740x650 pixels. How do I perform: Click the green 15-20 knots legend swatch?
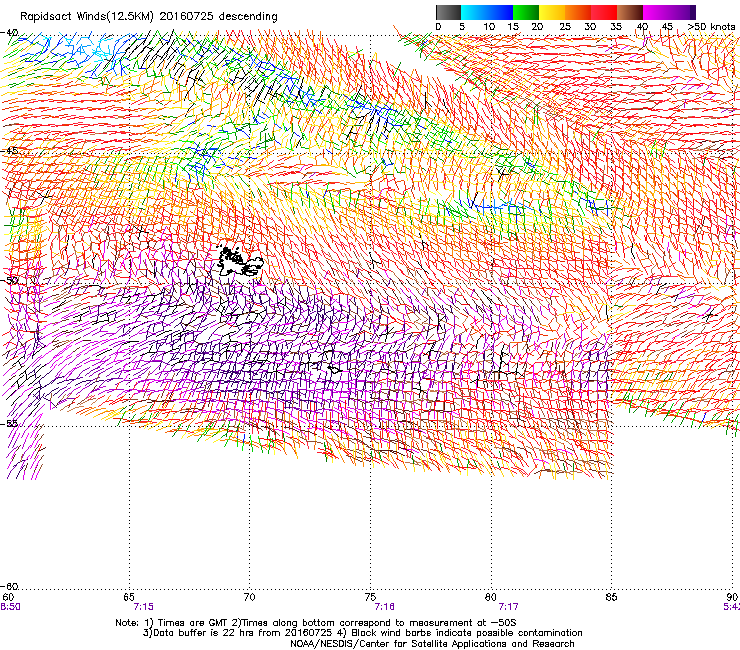coord(526,12)
